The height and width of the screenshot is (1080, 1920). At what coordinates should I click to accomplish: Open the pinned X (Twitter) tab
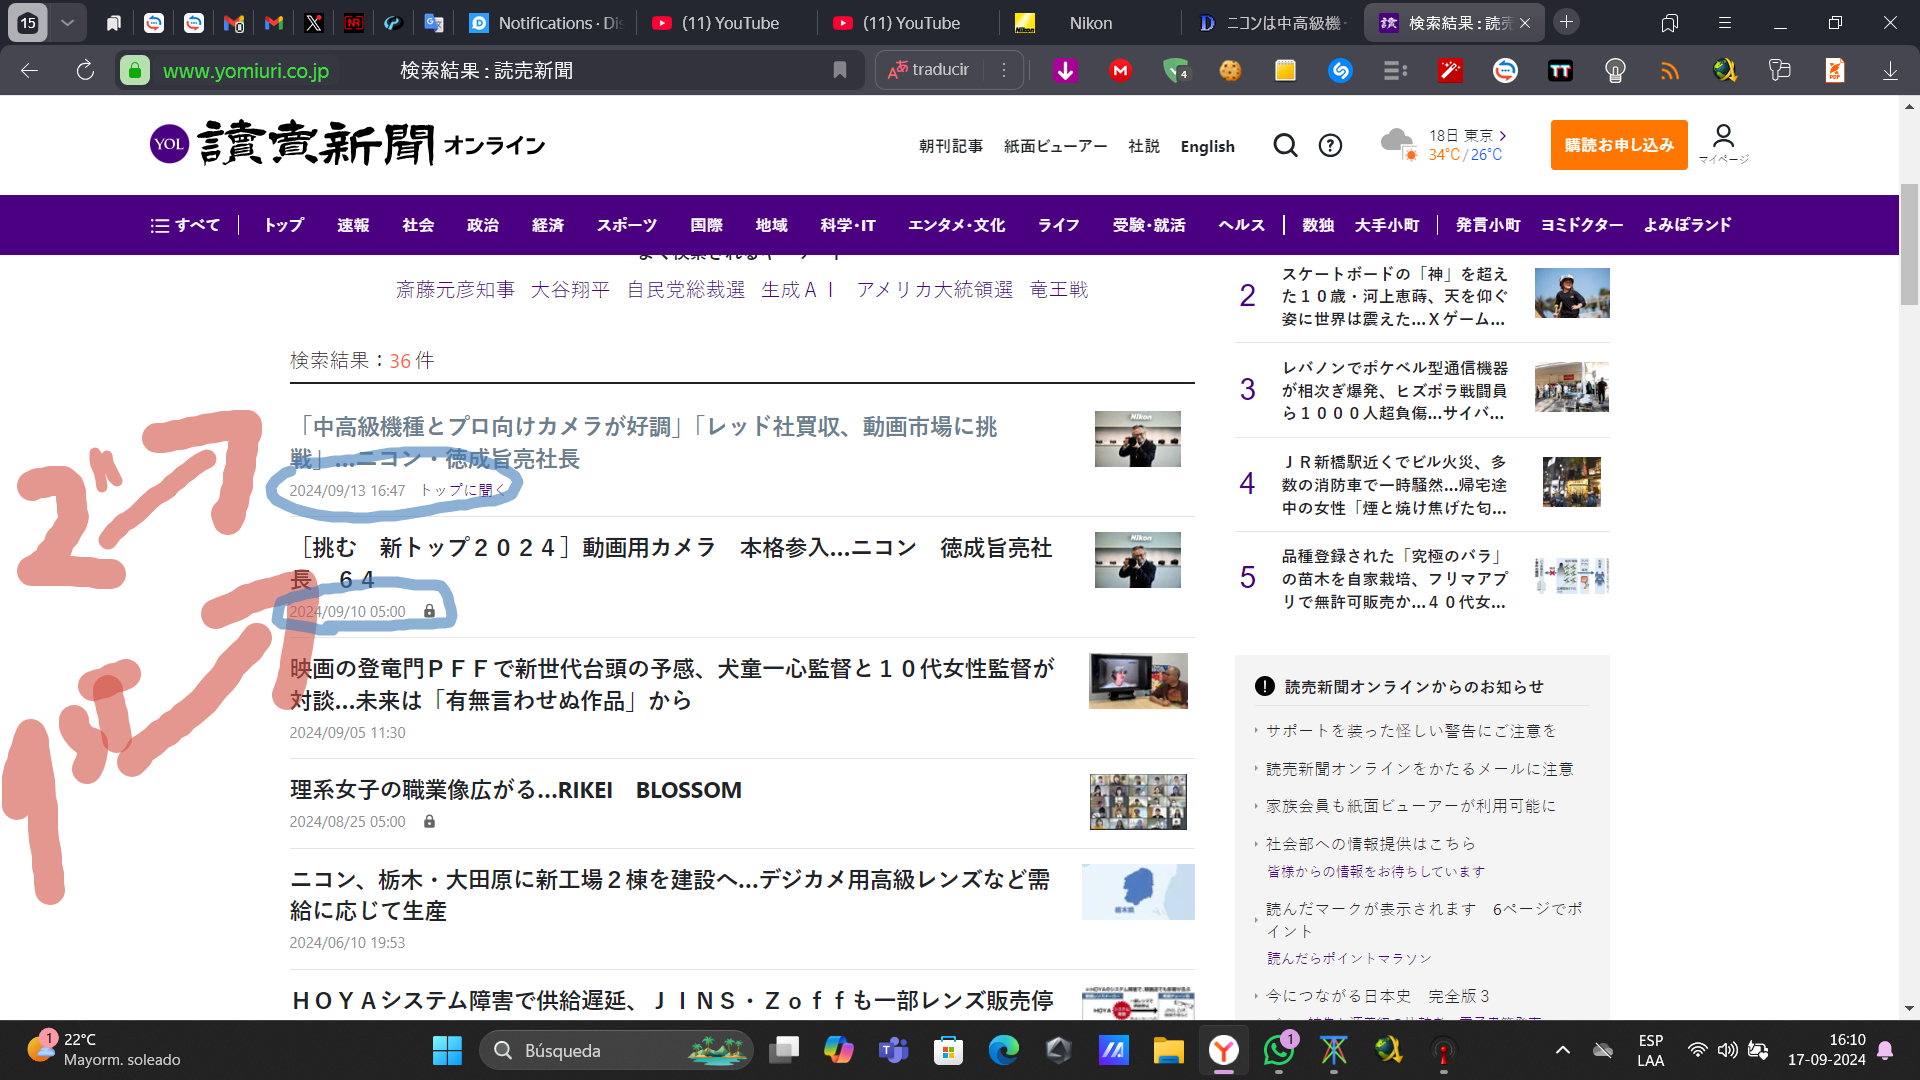click(x=314, y=23)
